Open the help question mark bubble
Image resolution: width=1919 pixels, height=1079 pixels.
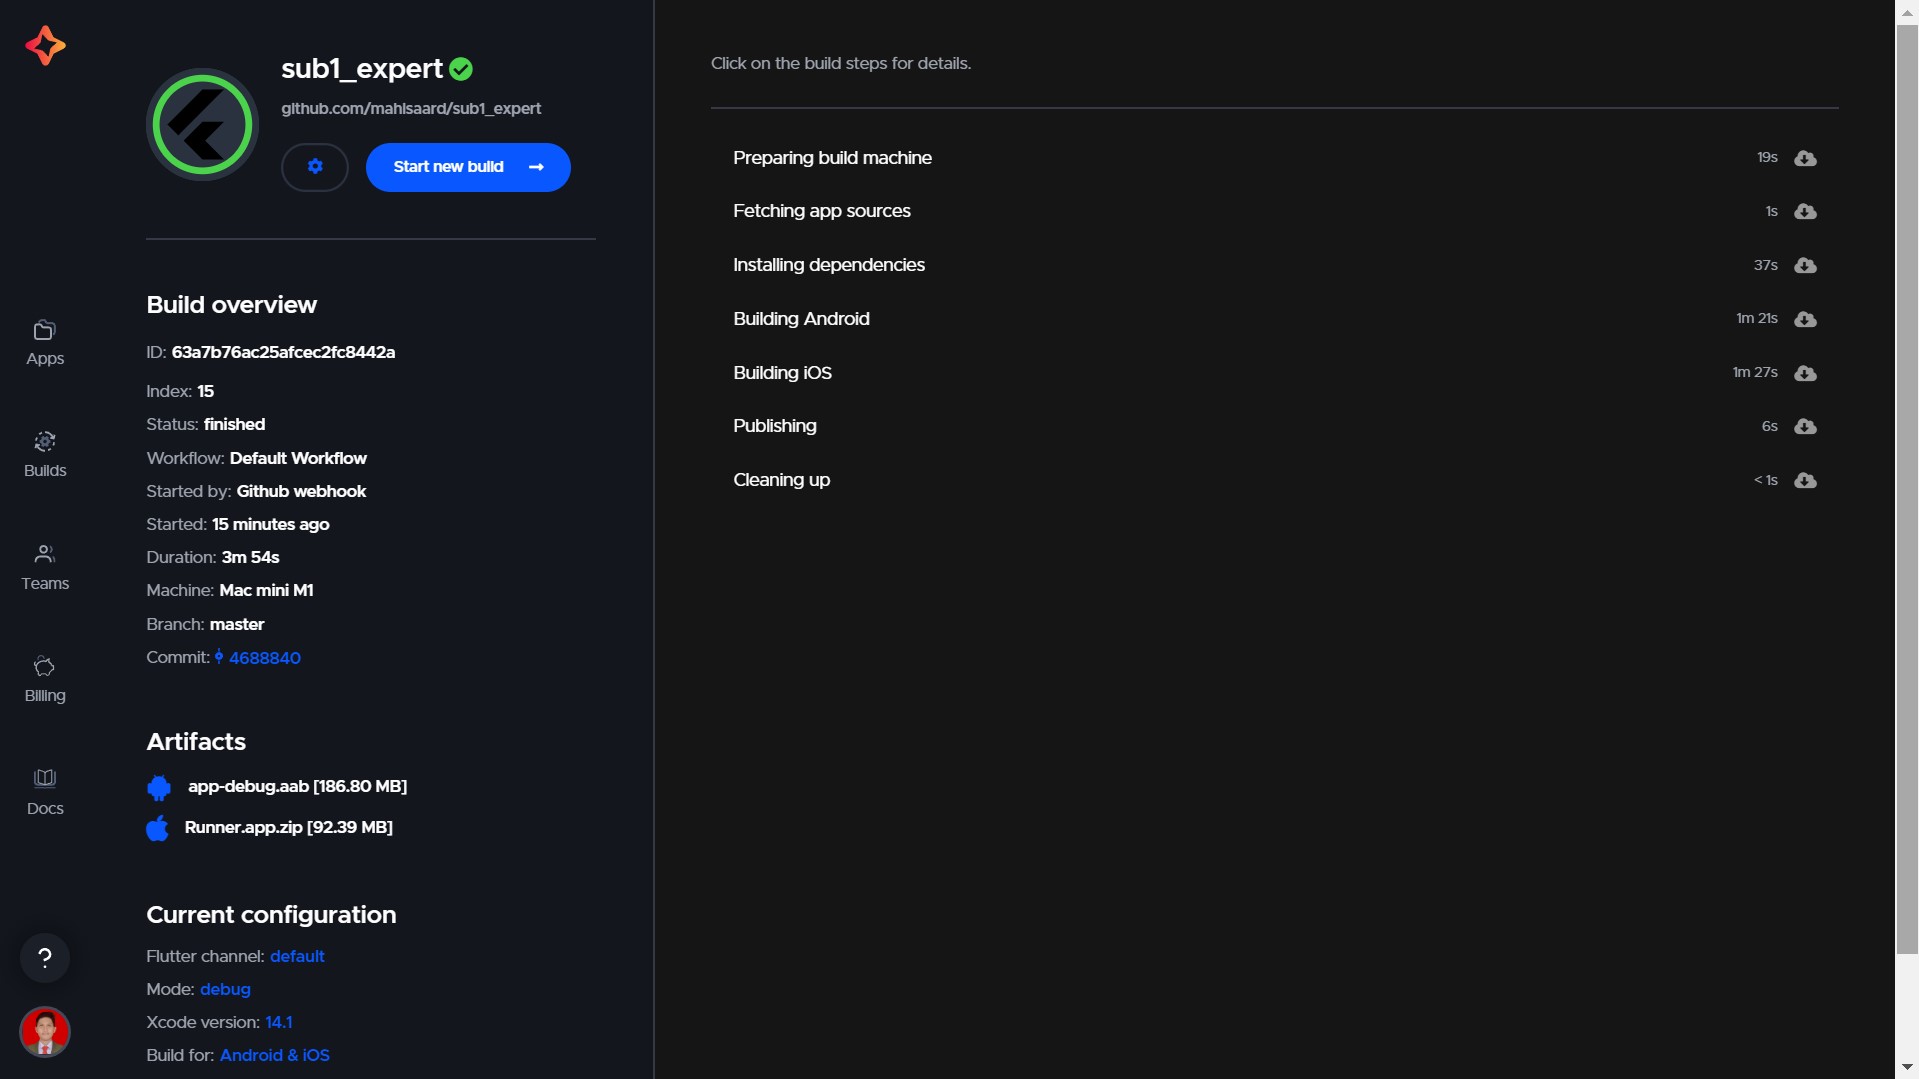tap(45, 957)
